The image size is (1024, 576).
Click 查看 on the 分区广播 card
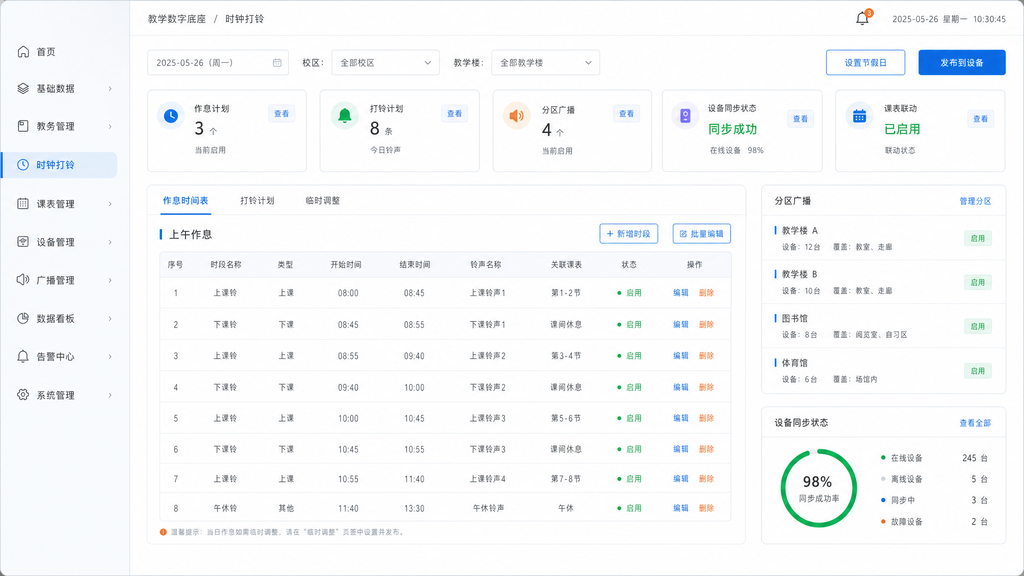click(x=626, y=114)
